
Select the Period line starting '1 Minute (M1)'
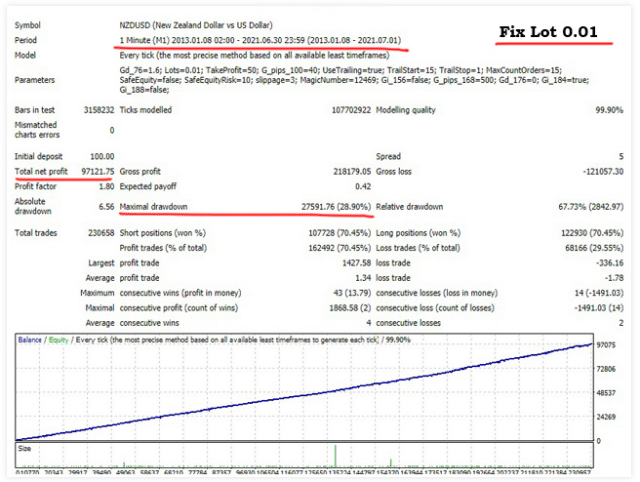260,40
